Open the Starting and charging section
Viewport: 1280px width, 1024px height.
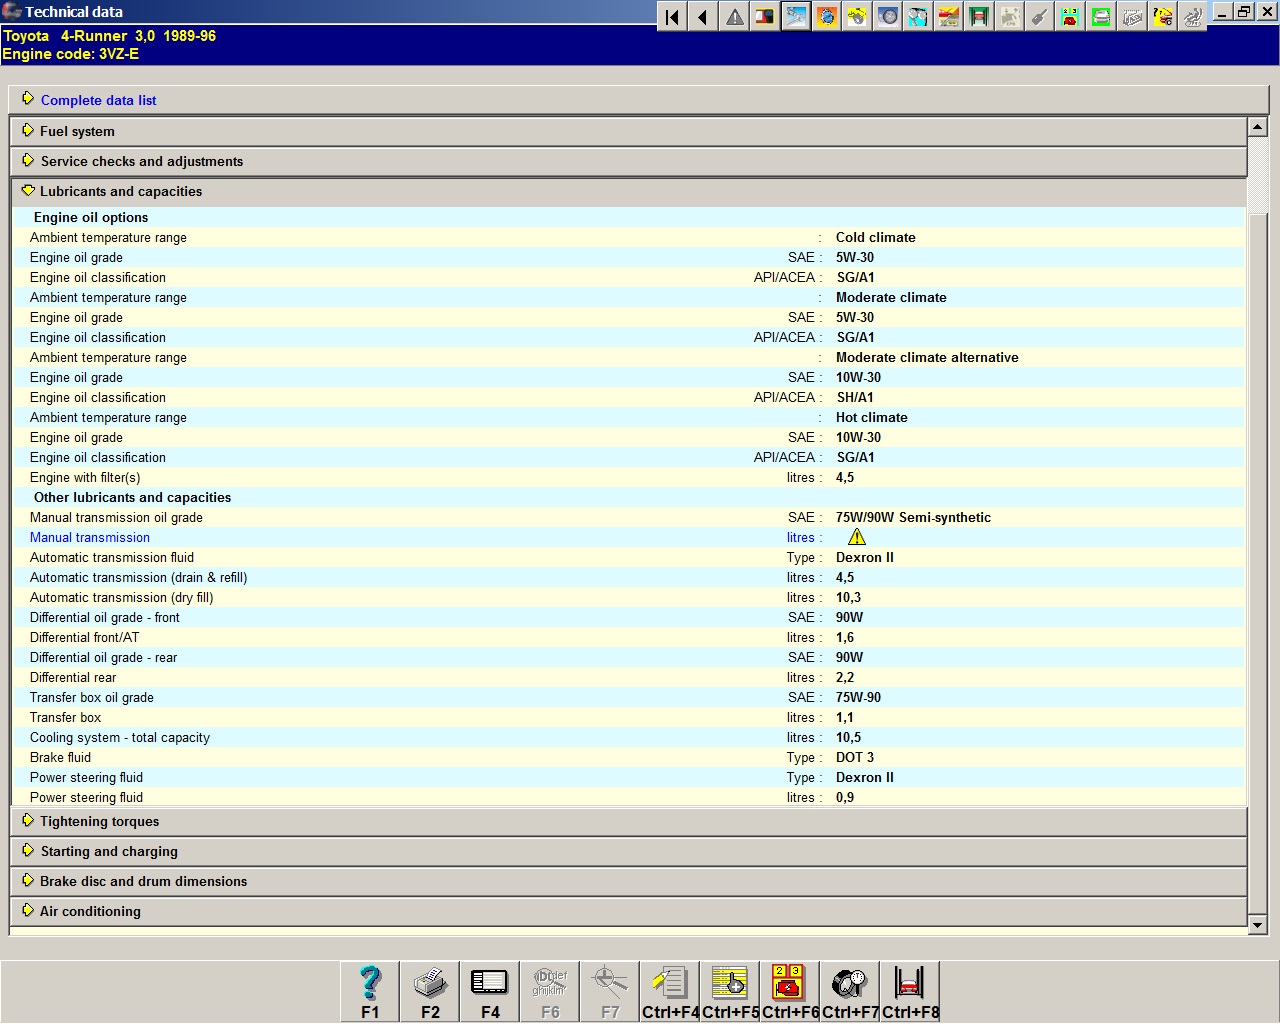109,851
